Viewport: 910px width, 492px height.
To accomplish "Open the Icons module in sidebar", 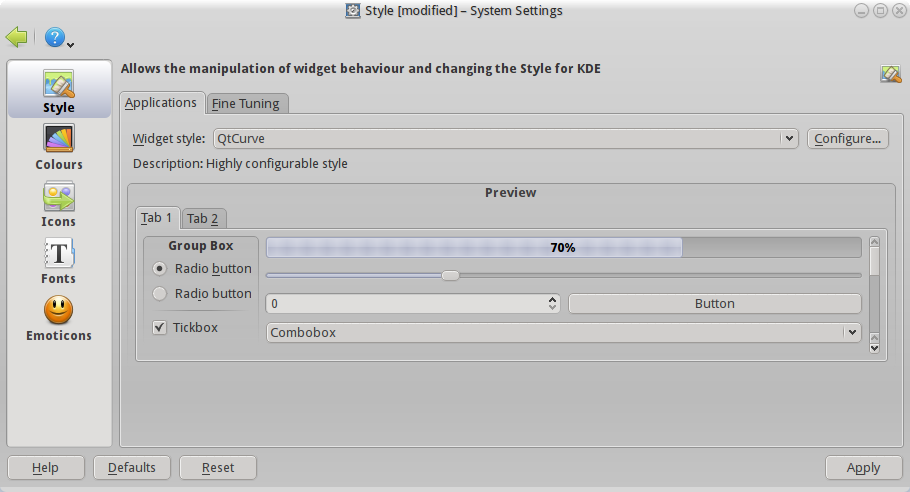I will coord(59,204).
